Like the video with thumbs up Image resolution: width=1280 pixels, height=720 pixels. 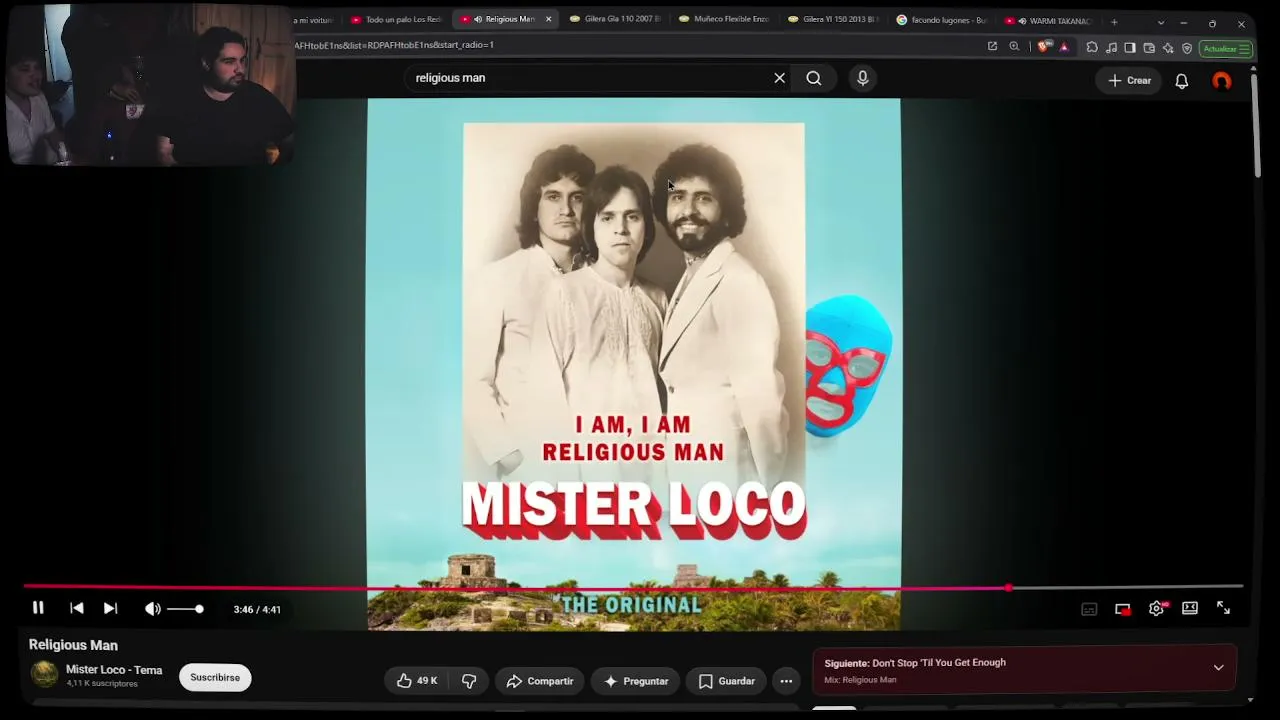[x=417, y=681]
